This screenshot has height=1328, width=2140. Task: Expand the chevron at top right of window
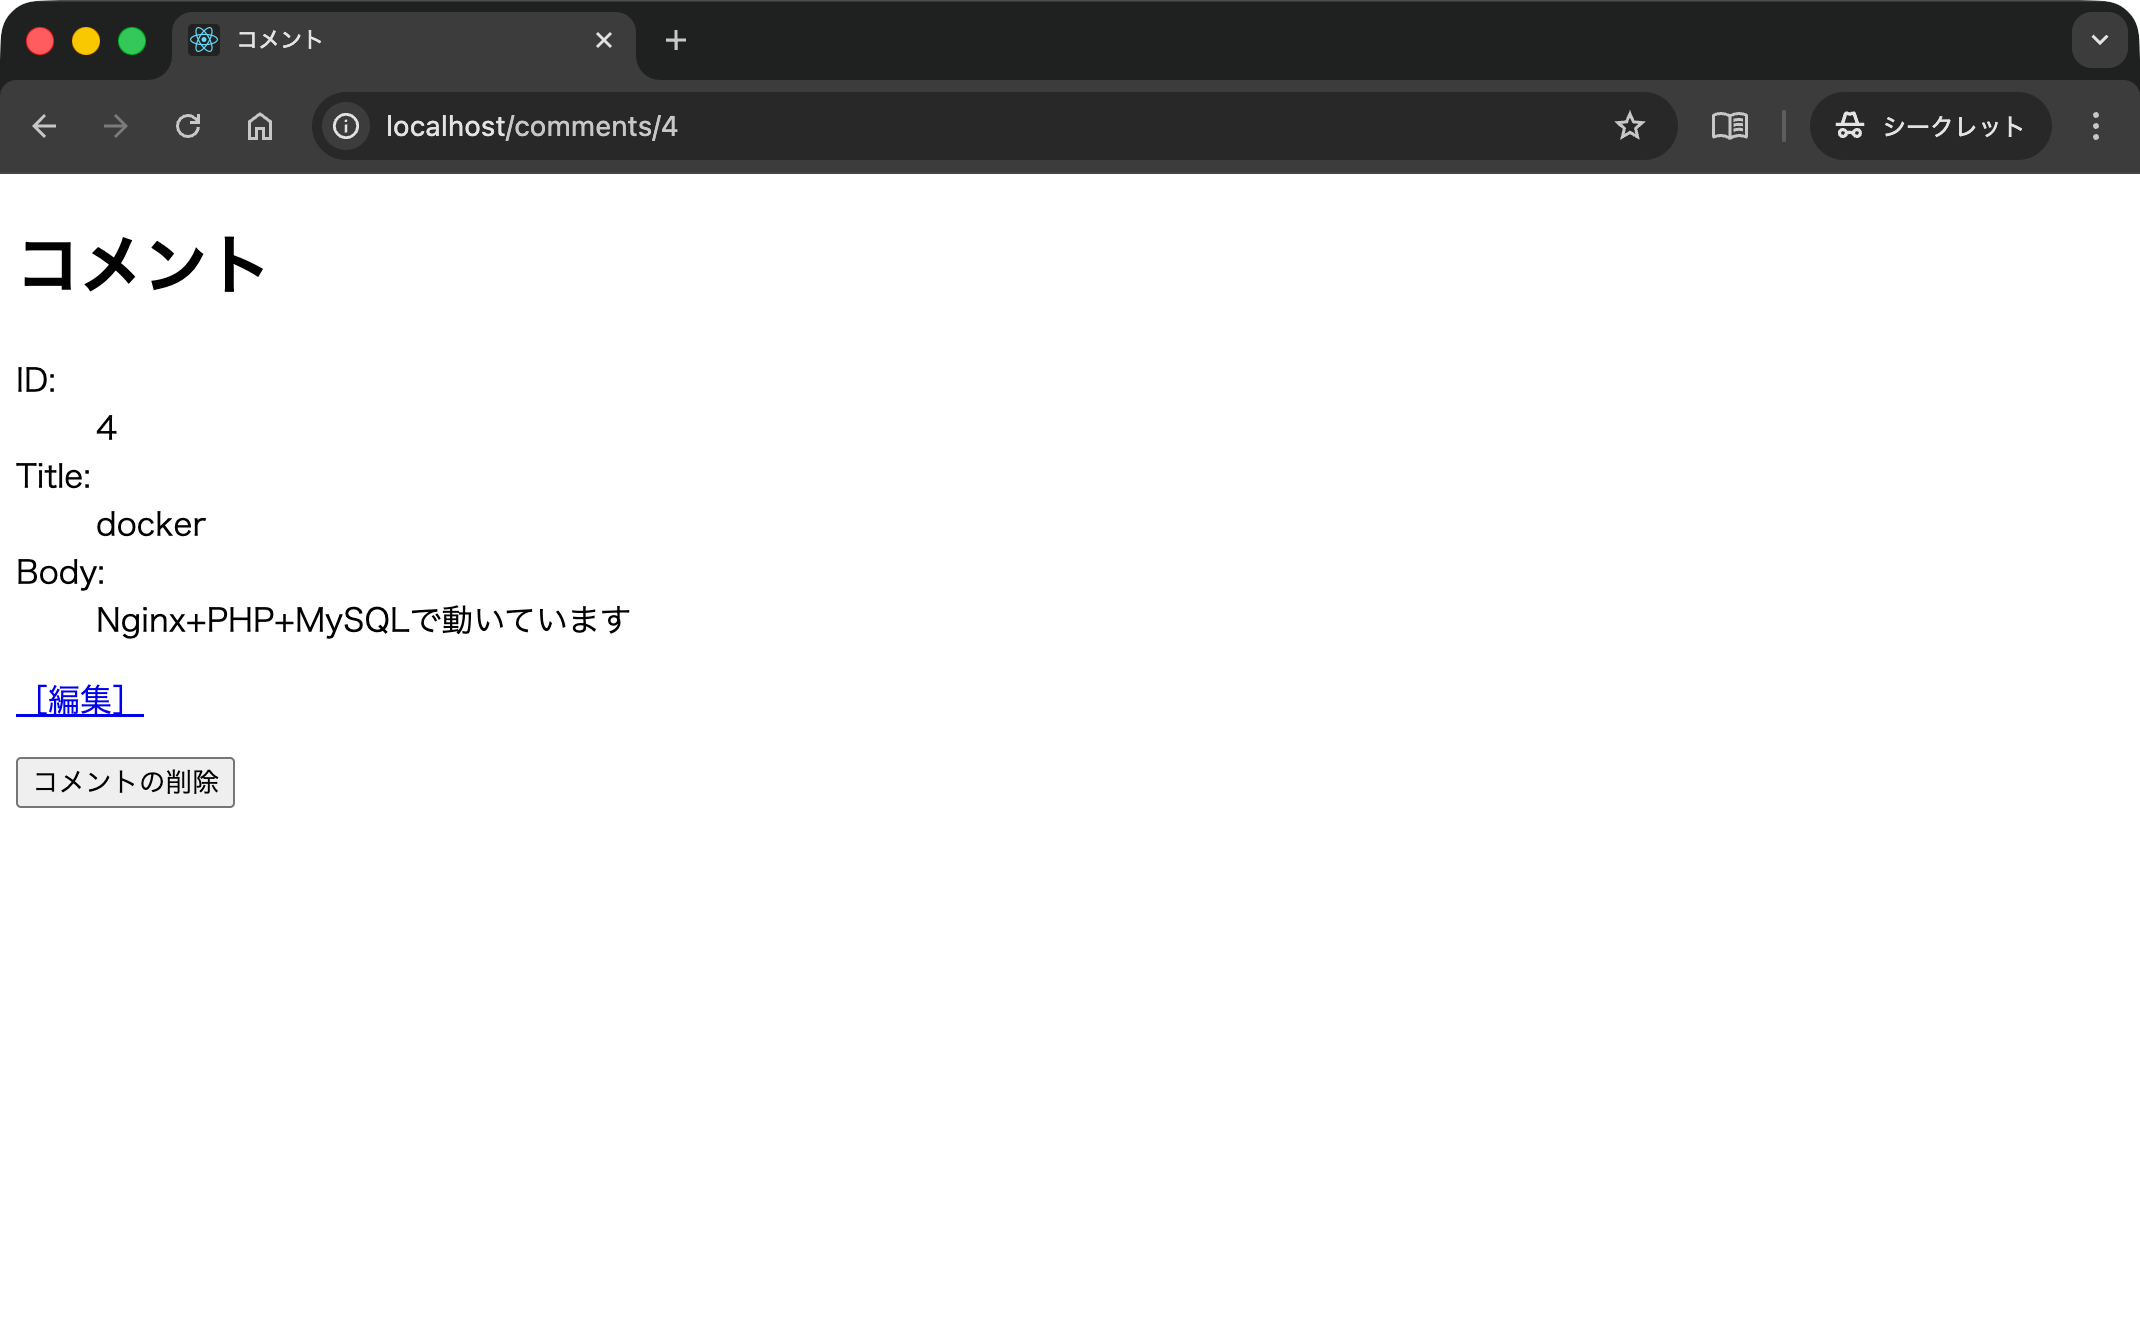[2099, 40]
